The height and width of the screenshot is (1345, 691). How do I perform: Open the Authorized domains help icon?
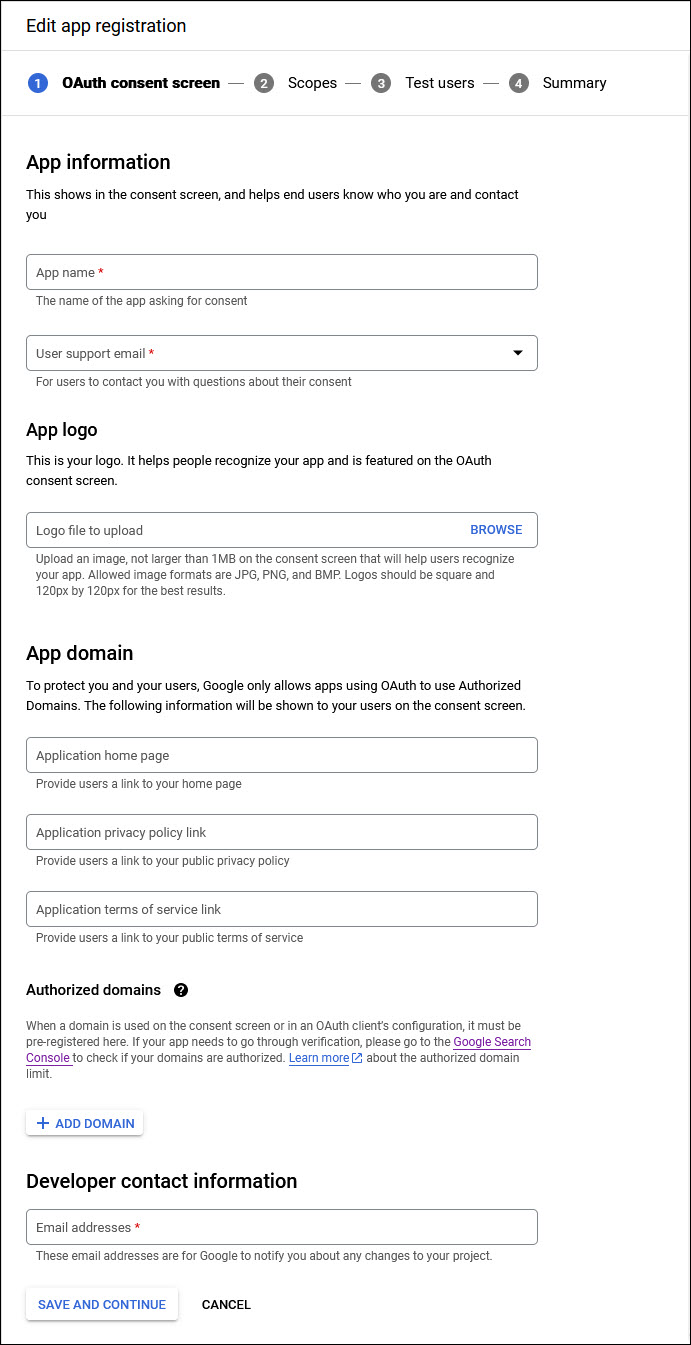pos(181,990)
